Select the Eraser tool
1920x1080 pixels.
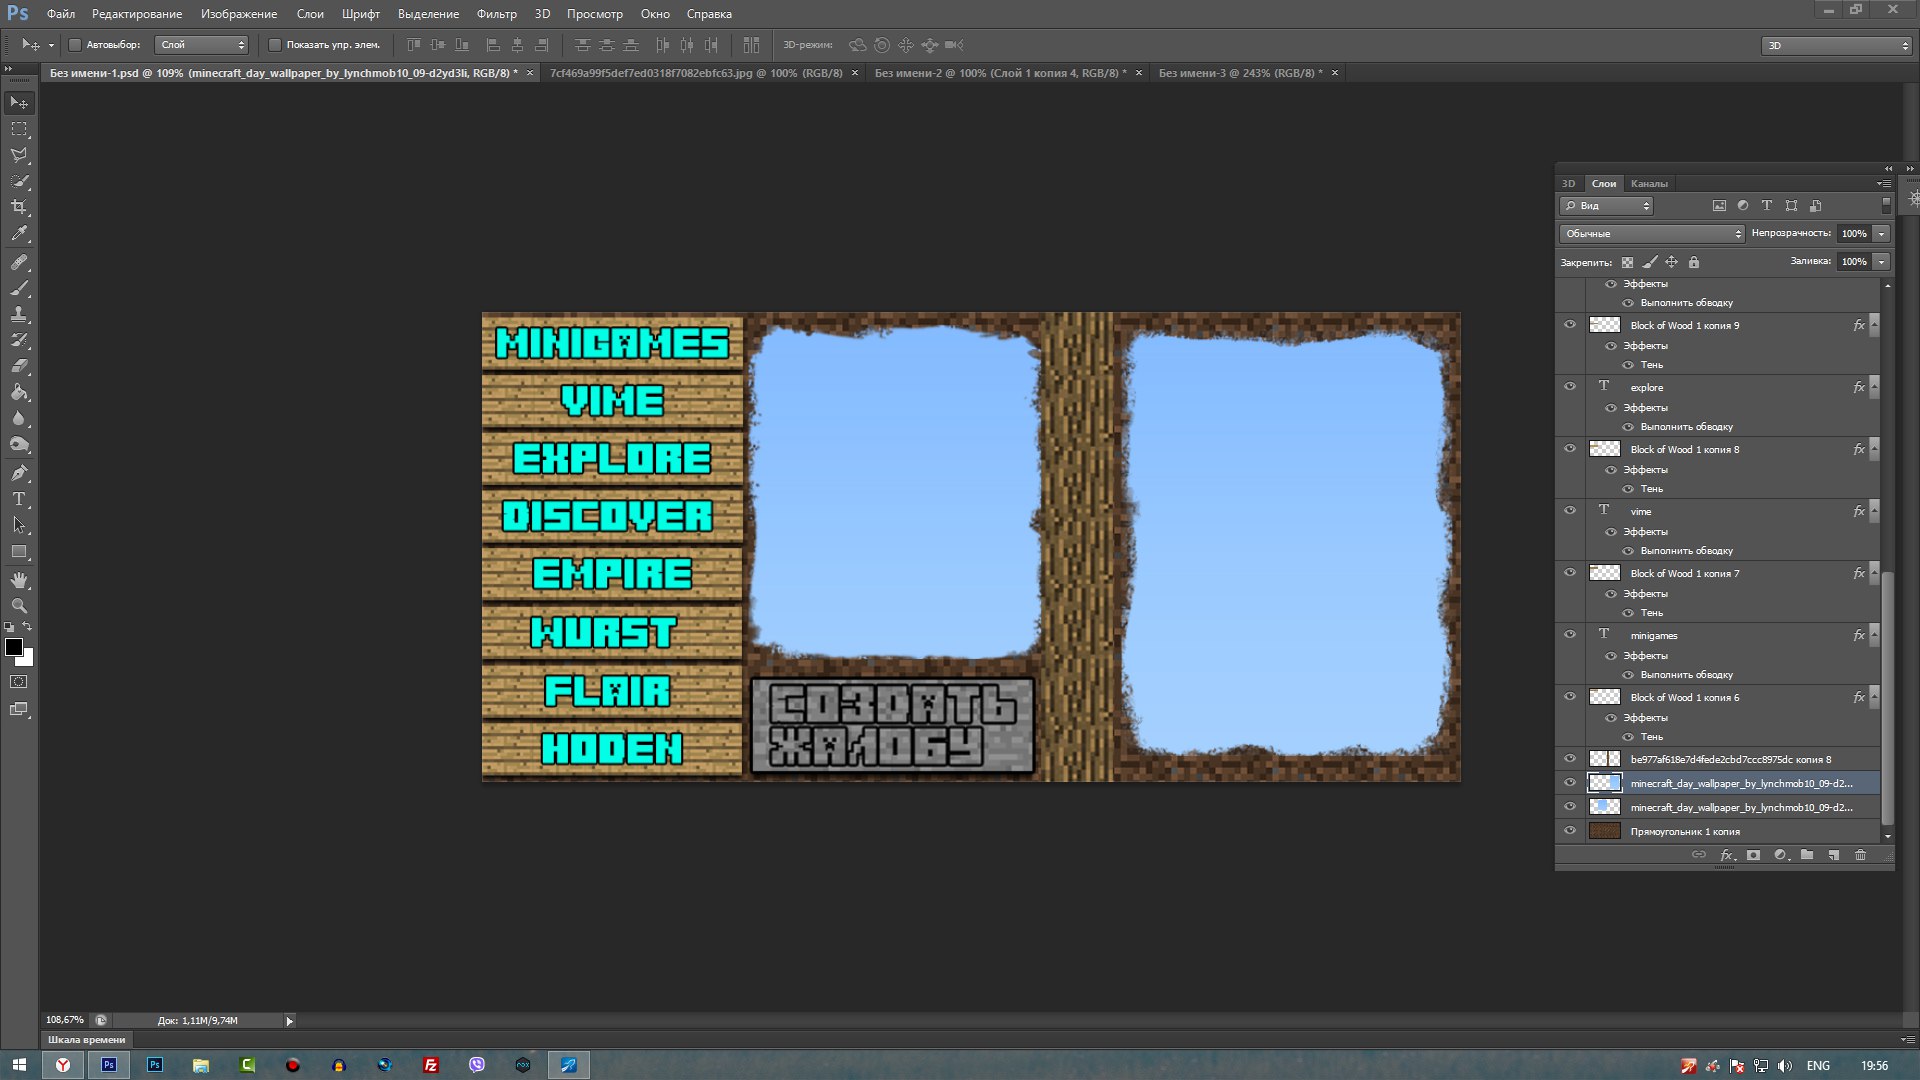(19, 366)
